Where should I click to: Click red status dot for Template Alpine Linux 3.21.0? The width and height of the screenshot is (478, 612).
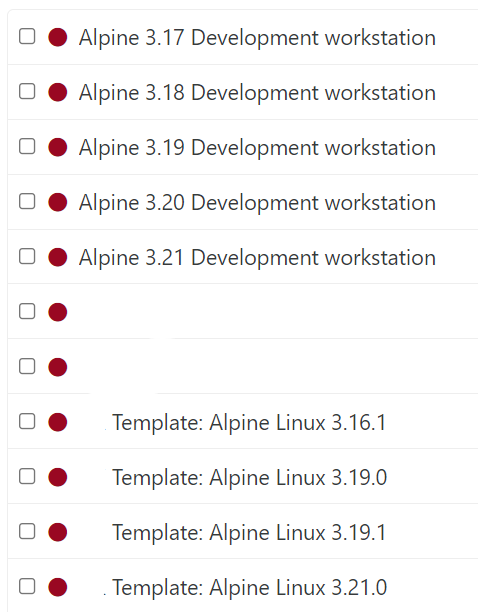[x=58, y=587]
